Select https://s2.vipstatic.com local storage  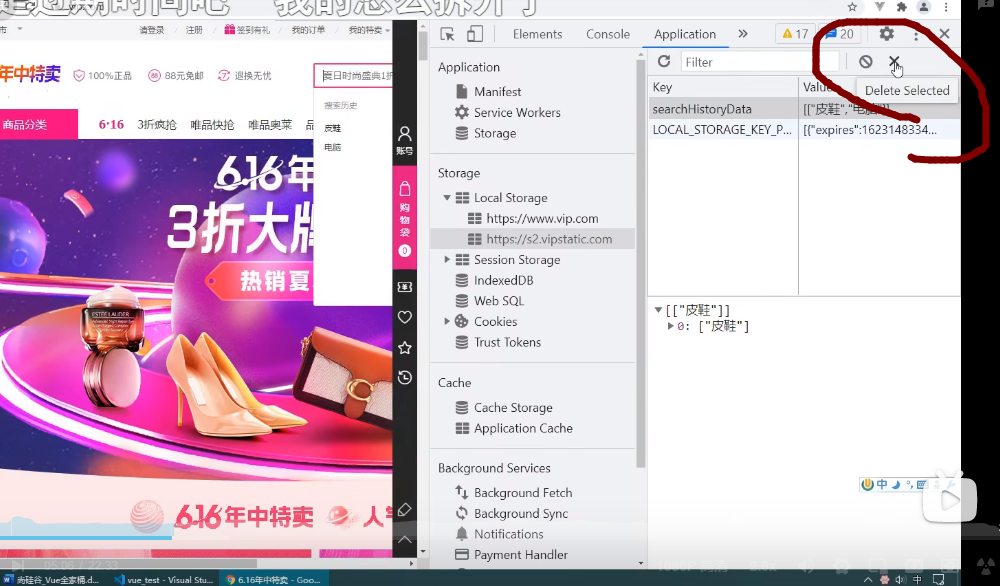click(x=533, y=239)
